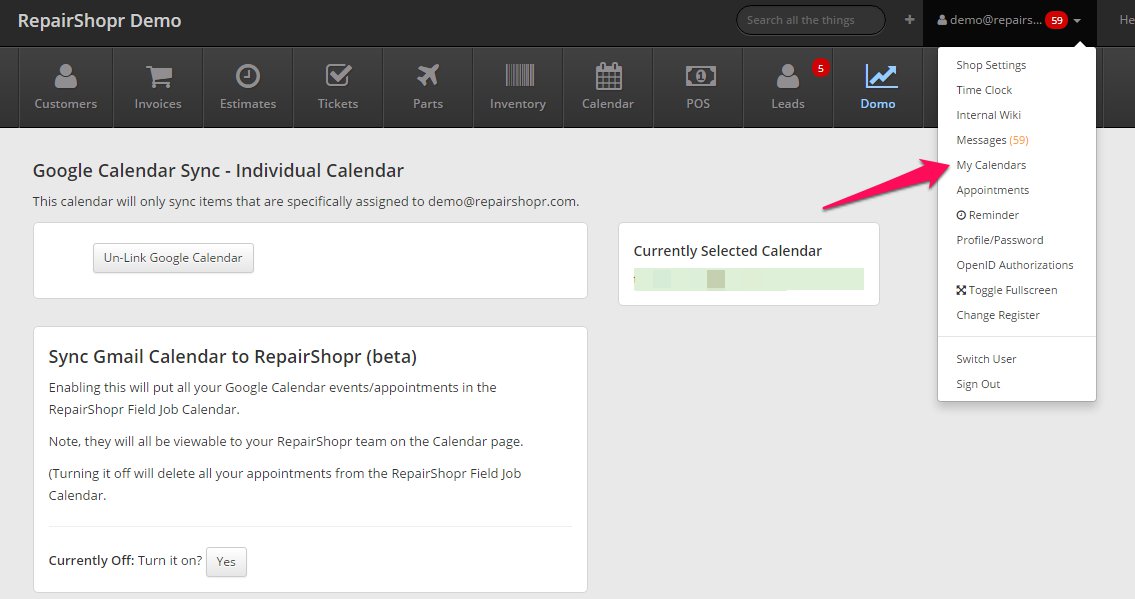Click the Currently Selected Calendar heading
Viewport: 1135px width, 599px height.
[727, 251]
